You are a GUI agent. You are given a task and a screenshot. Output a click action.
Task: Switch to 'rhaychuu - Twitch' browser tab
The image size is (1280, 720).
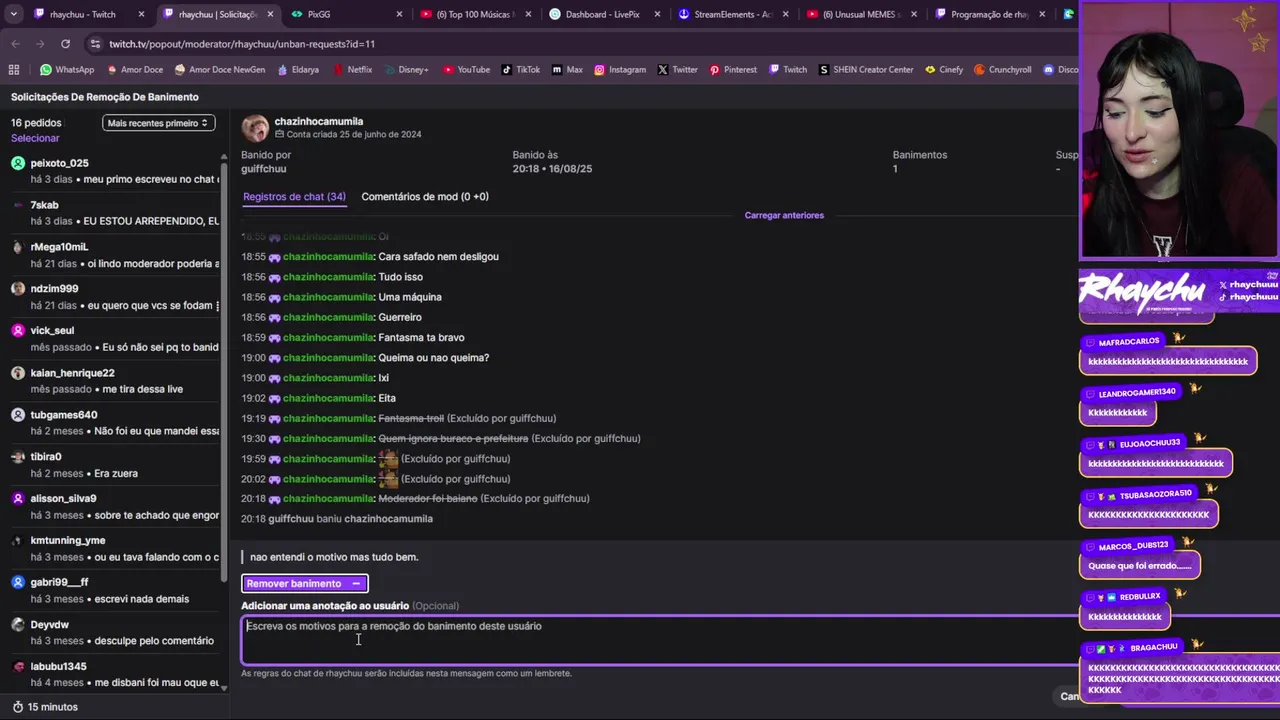pyautogui.click(x=88, y=15)
